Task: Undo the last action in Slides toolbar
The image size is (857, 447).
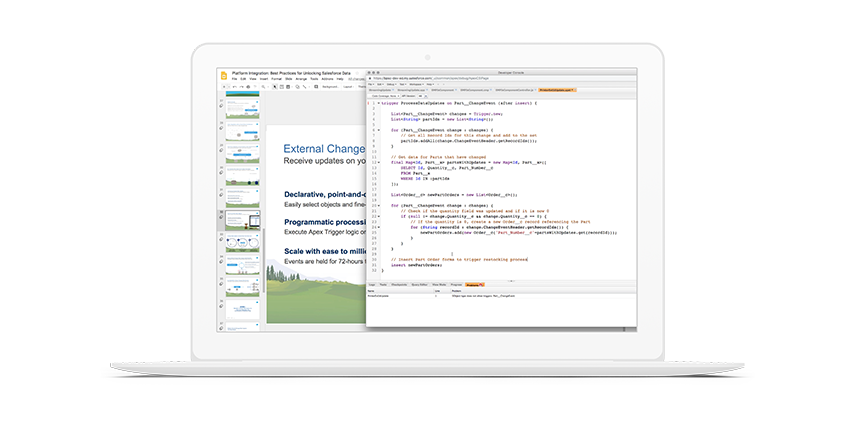Action: 234,87
